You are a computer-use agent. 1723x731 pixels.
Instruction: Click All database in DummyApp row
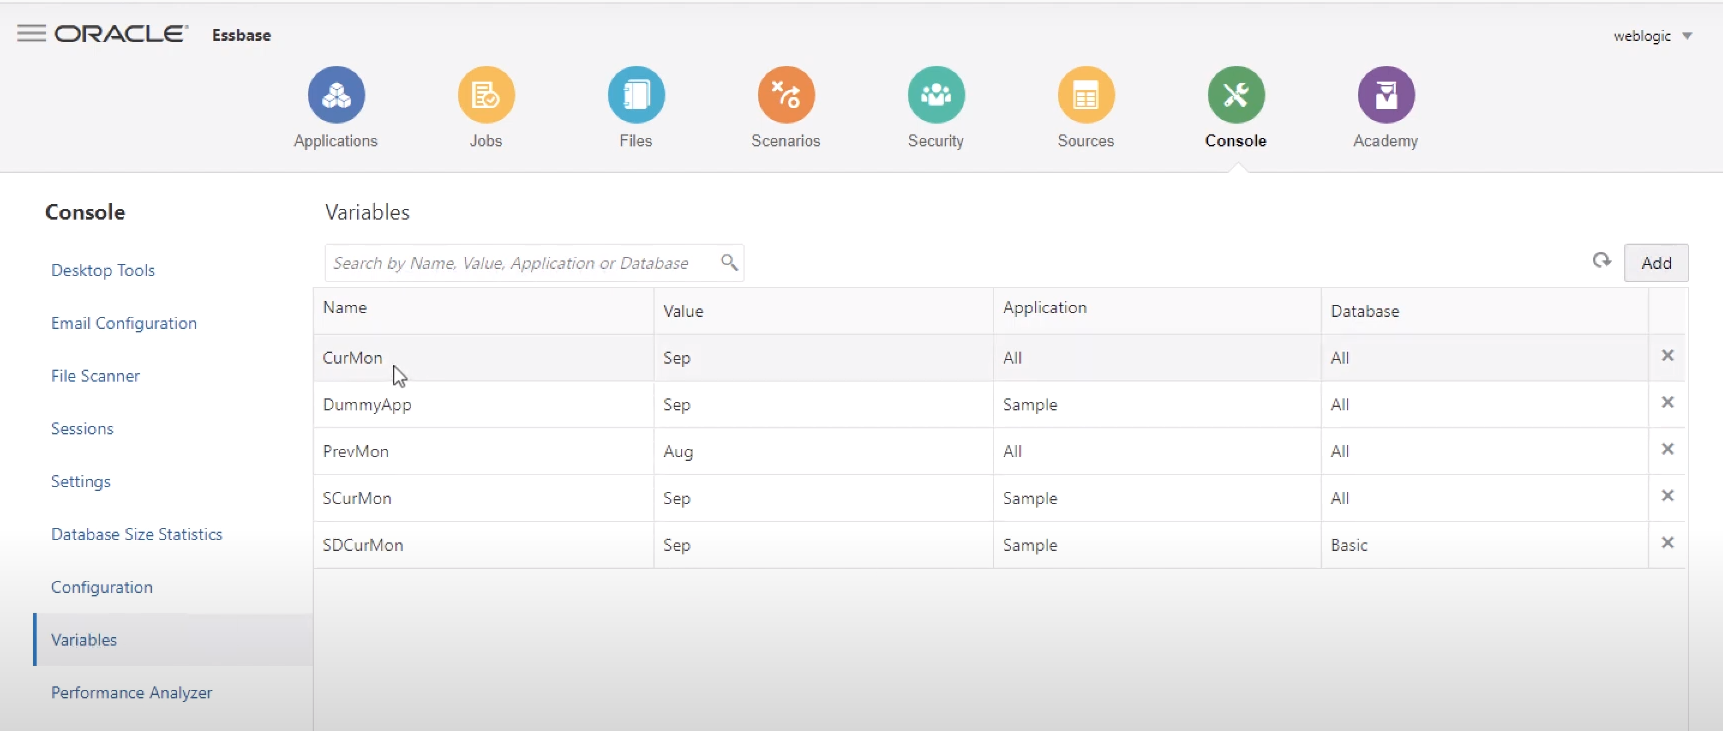click(1340, 405)
